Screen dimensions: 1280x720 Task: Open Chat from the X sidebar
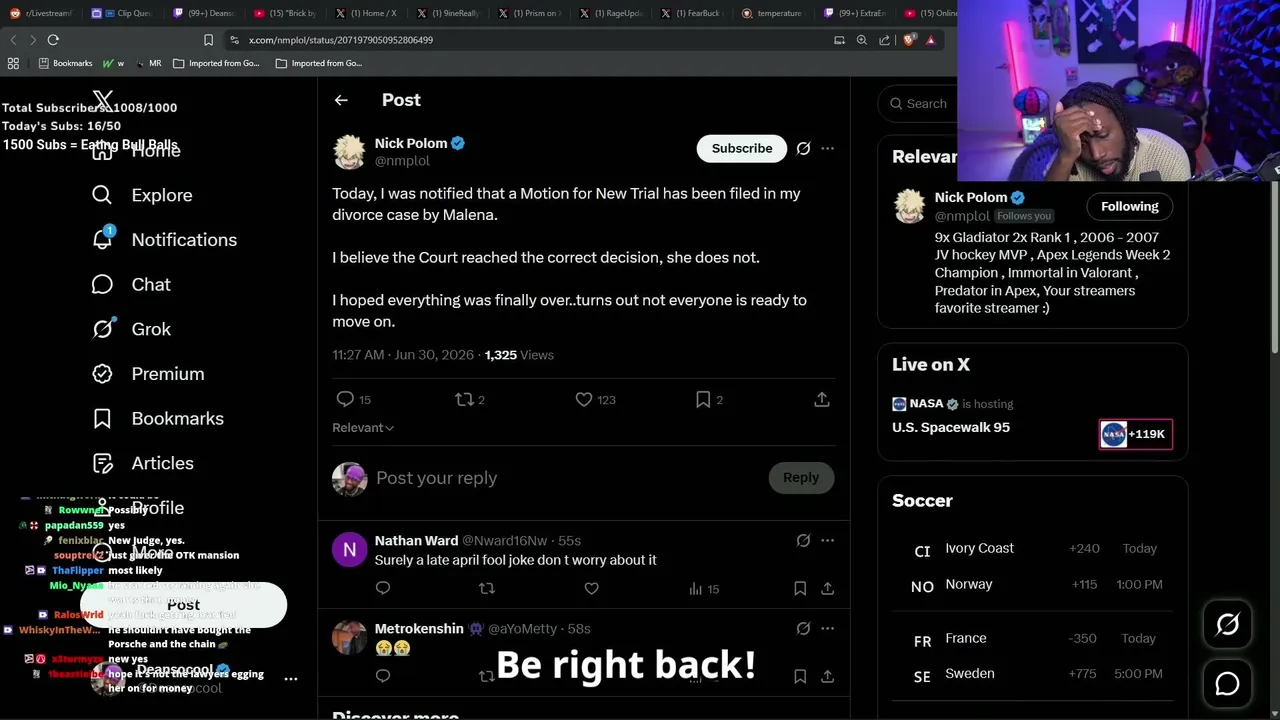[131, 284]
